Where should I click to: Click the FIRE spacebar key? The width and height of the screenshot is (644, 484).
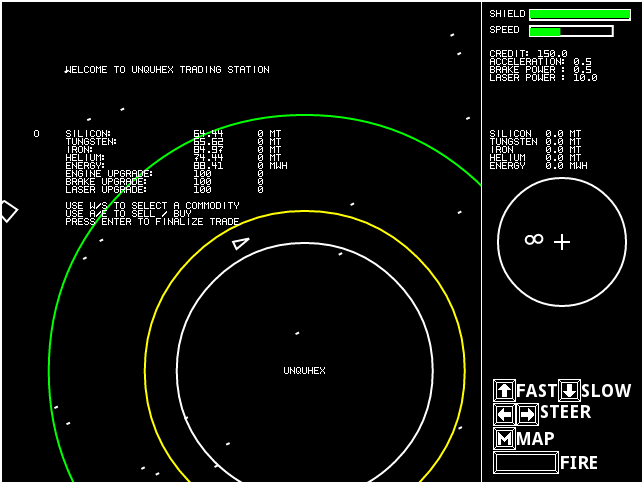pyautogui.click(x=526, y=463)
